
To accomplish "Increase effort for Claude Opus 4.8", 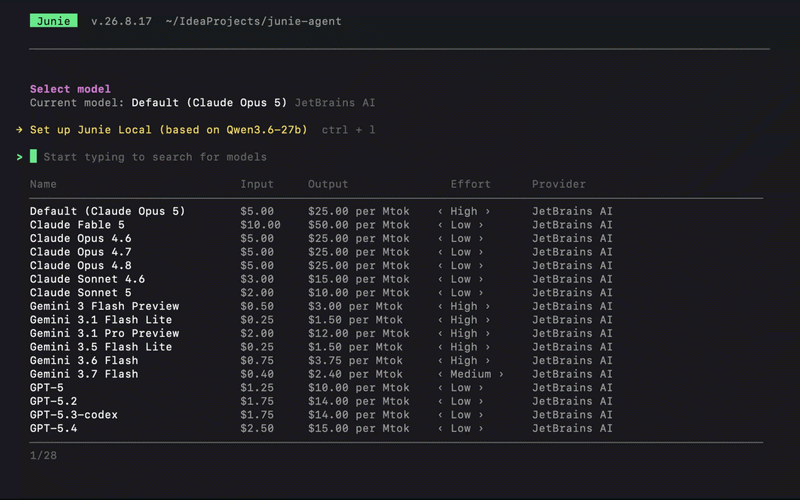I will (481, 265).
